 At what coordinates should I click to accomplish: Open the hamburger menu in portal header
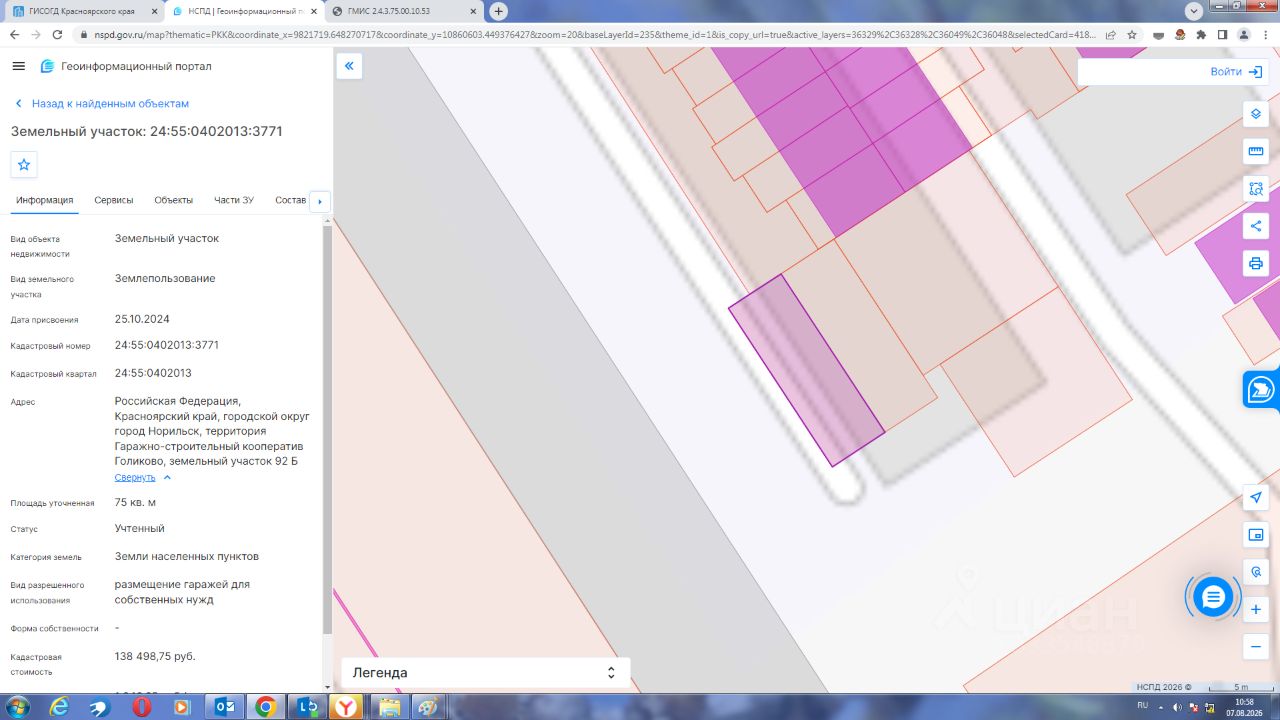click(18, 66)
